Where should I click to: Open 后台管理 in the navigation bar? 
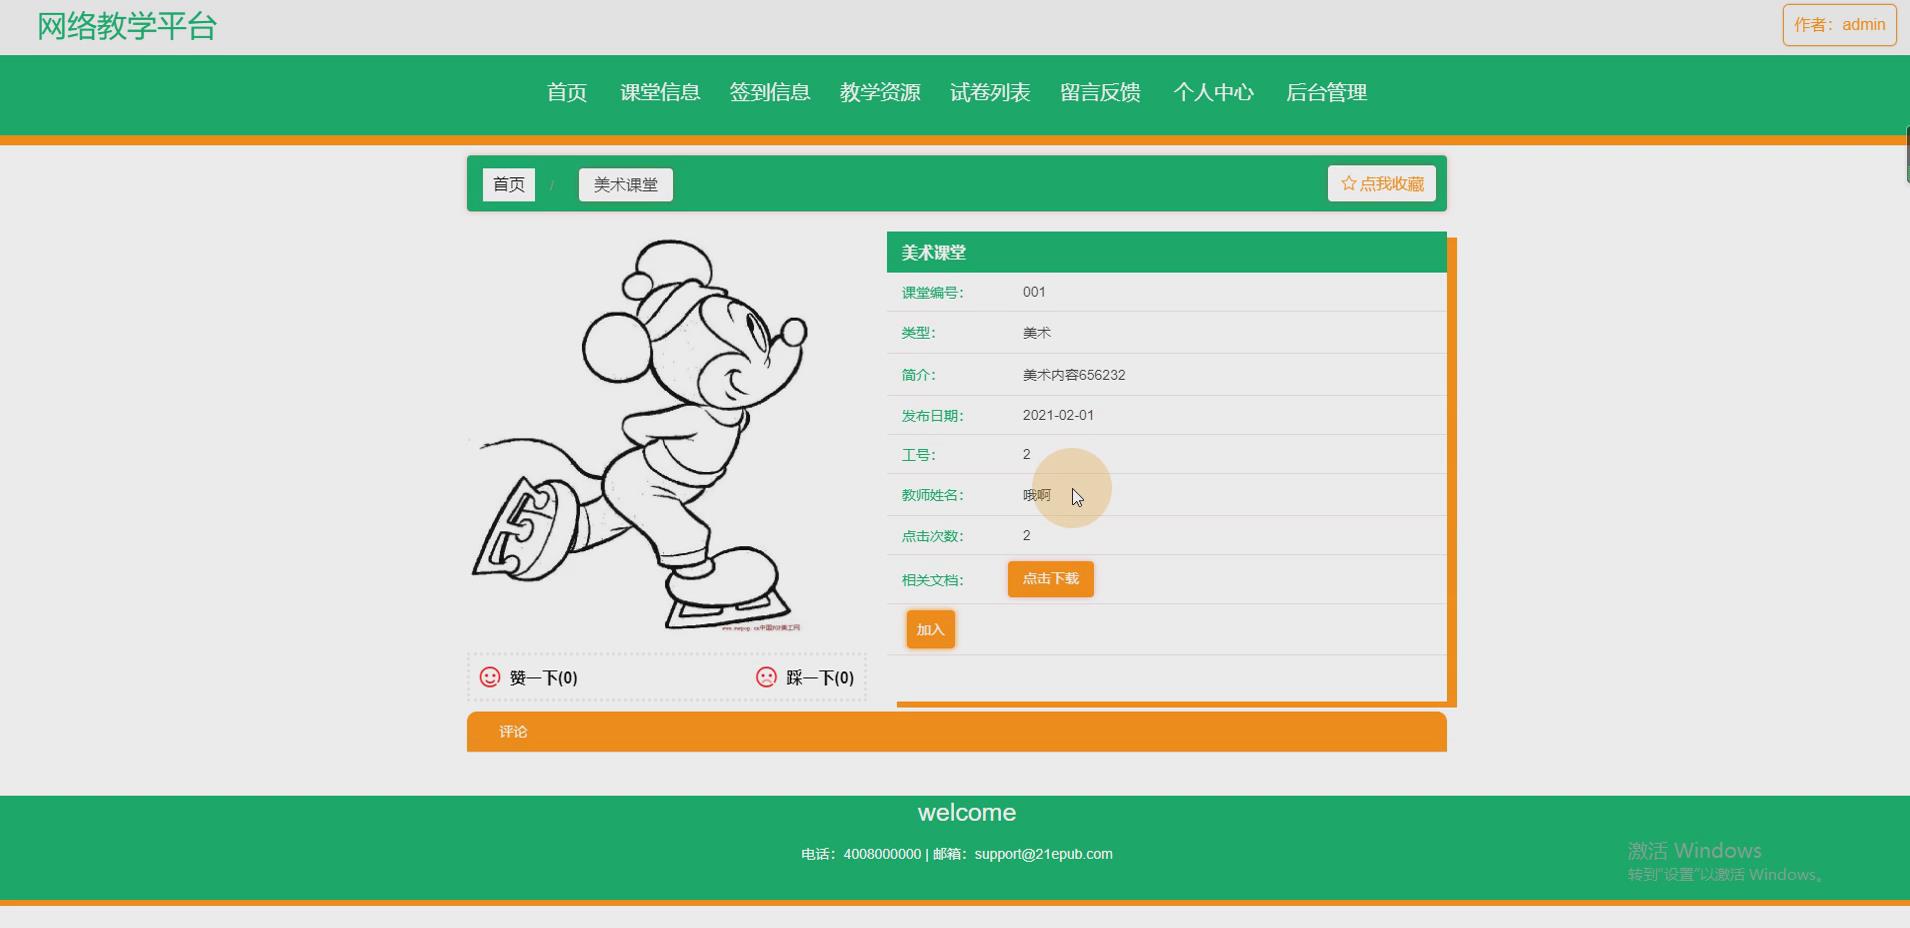click(1326, 92)
